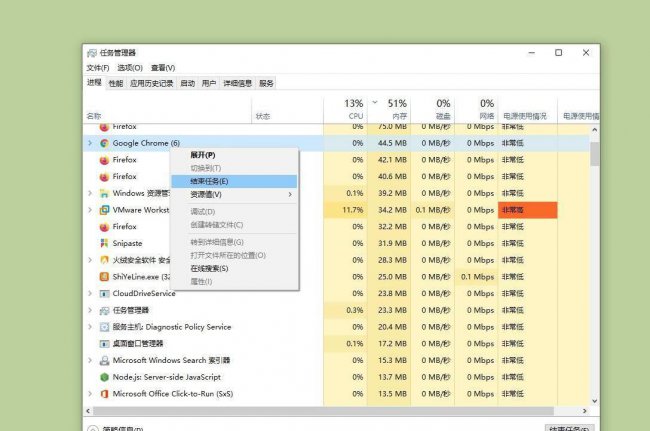Expand the Microsoft Windows Search group

click(90, 360)
